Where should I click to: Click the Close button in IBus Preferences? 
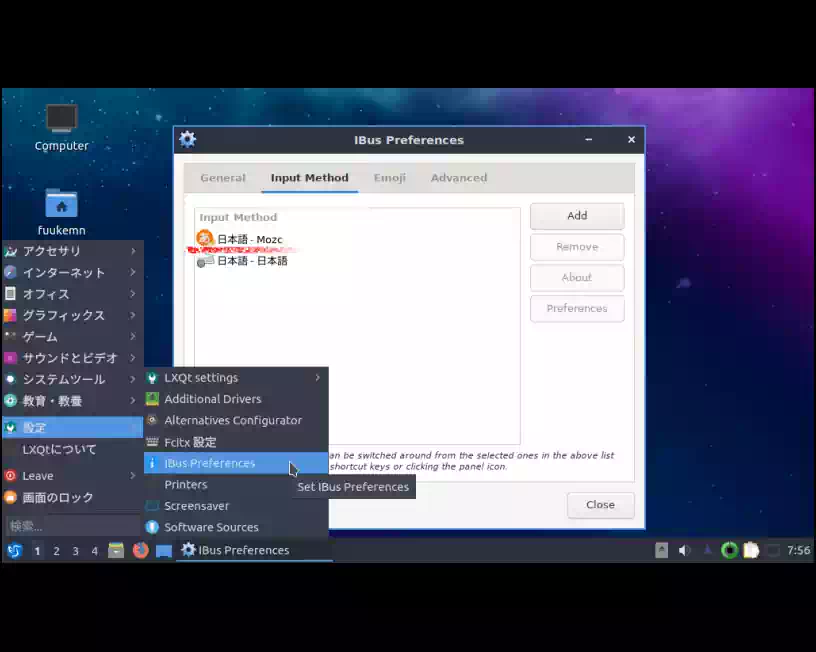tap(601, 505)
